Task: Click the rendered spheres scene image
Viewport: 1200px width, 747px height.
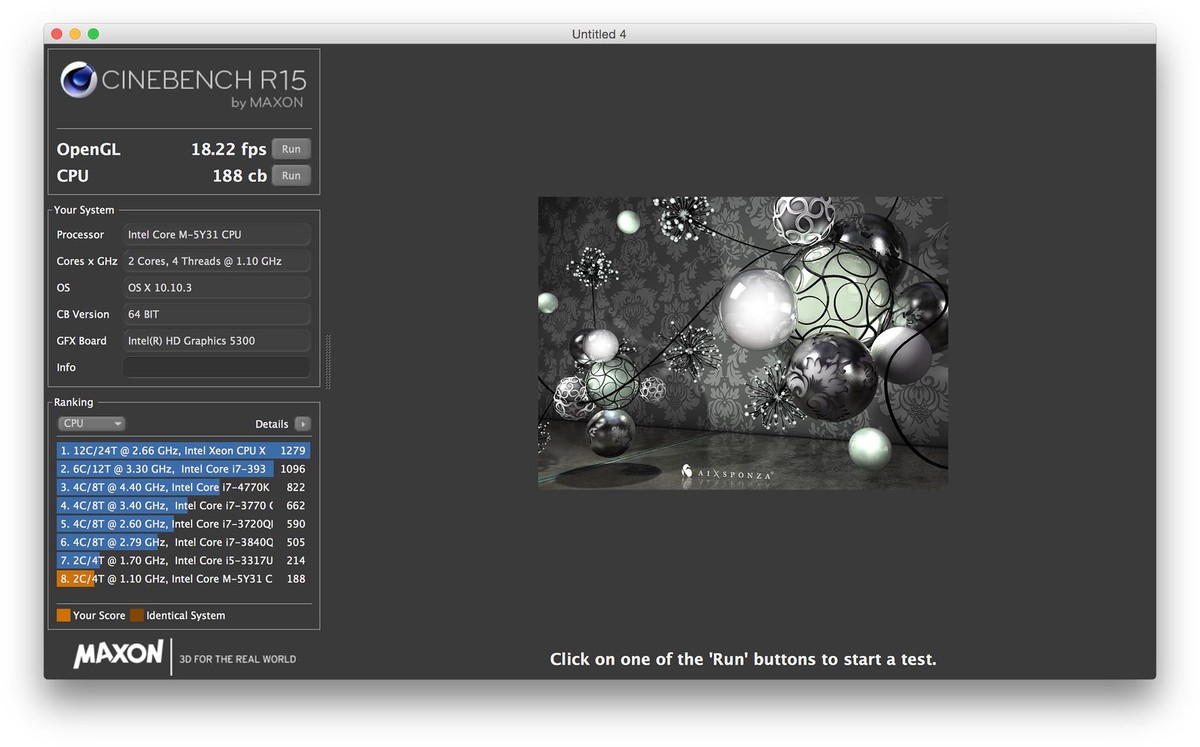Action: tap(743, 342)
